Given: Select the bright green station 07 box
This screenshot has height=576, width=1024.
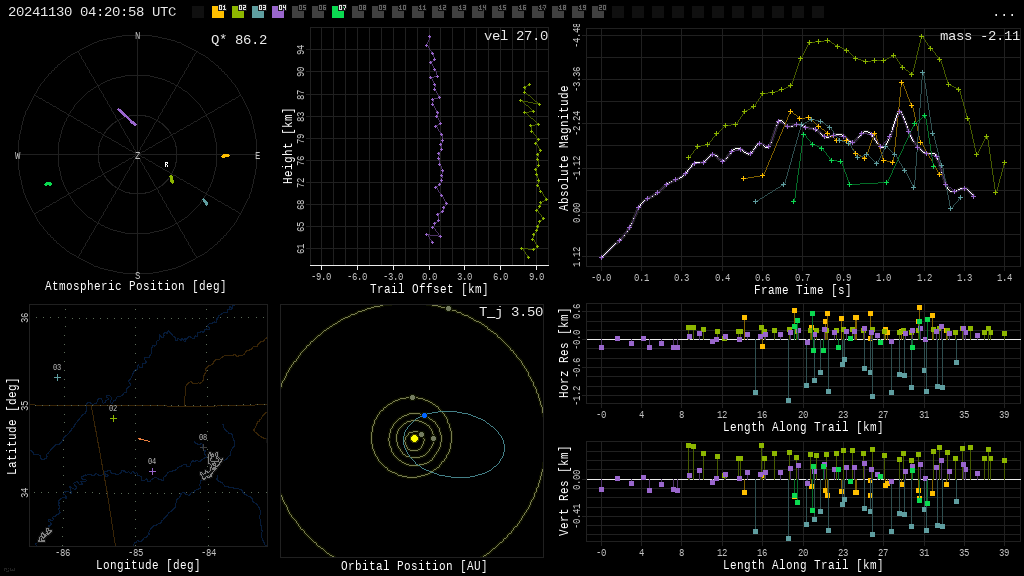Looking at the screenshot, I should pyautogui.click(x=338, y=12).
